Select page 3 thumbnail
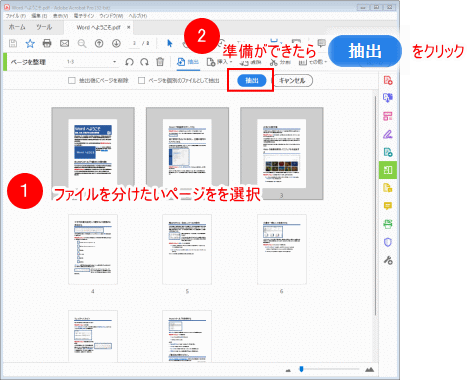 (282, 154)
